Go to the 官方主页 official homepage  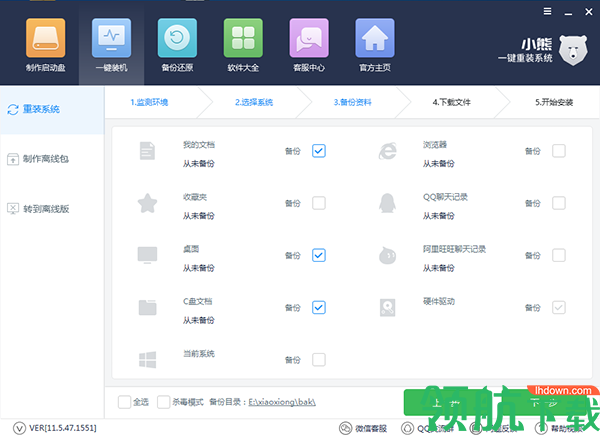(375, 45)
